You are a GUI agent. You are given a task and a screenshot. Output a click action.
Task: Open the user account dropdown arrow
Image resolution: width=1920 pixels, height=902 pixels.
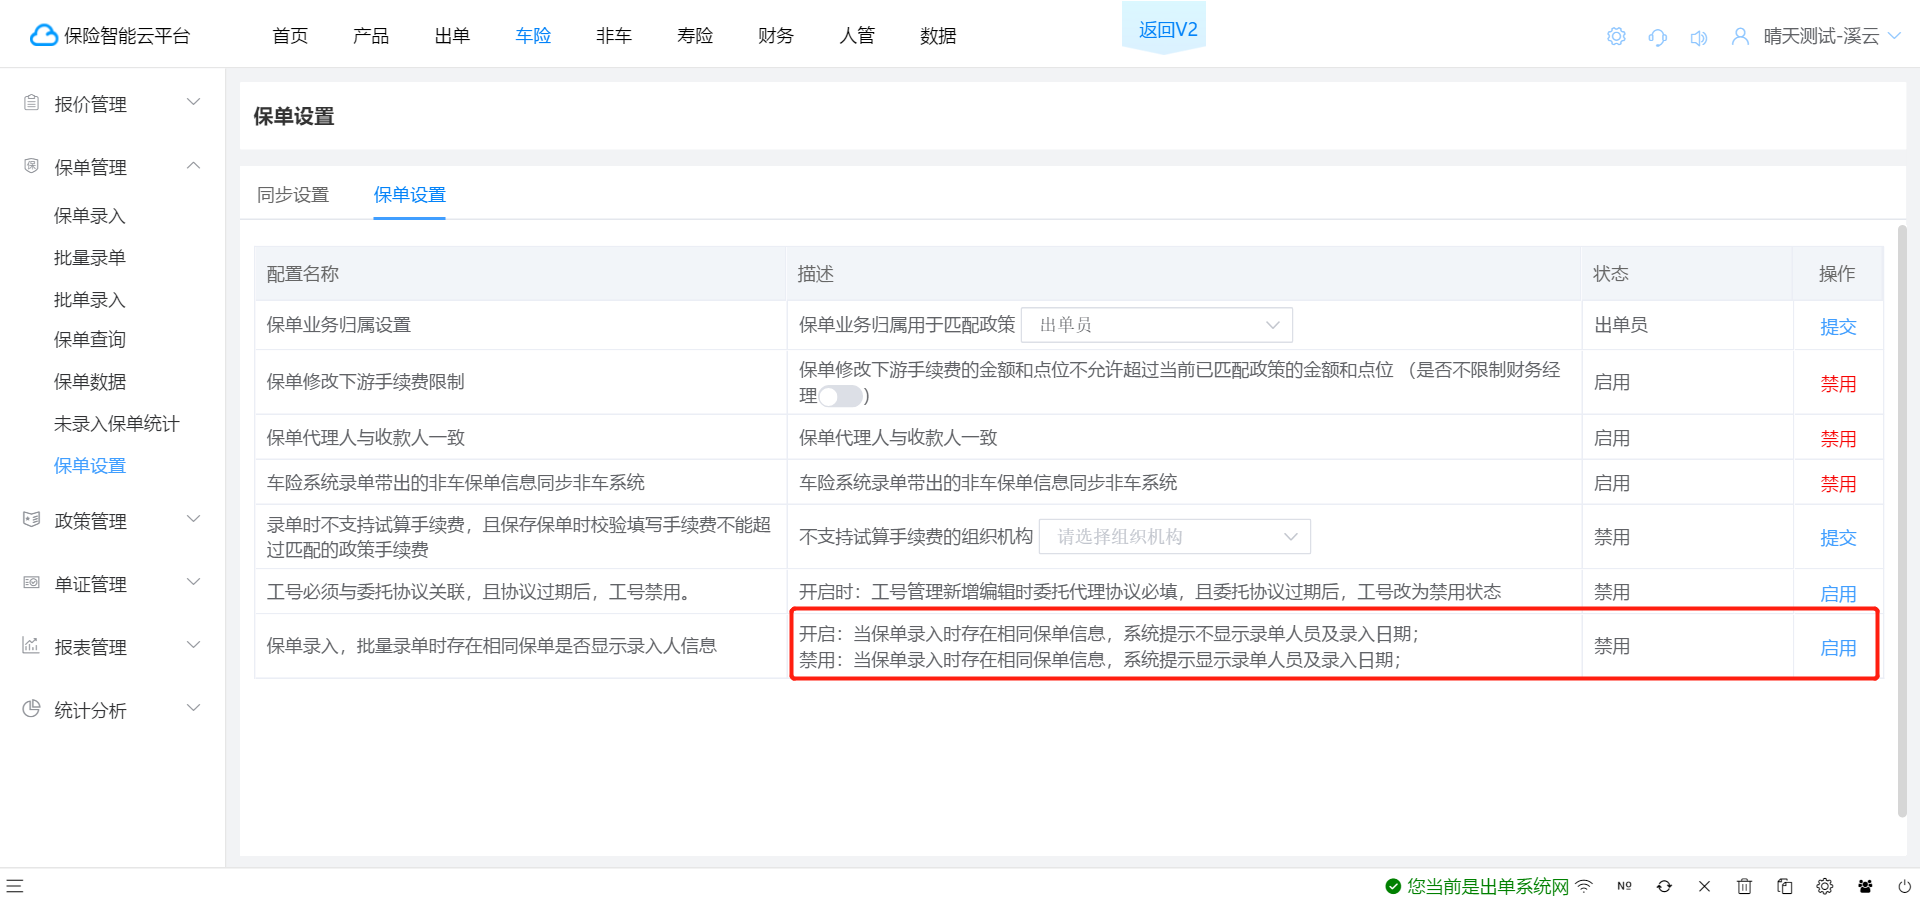1894,36
